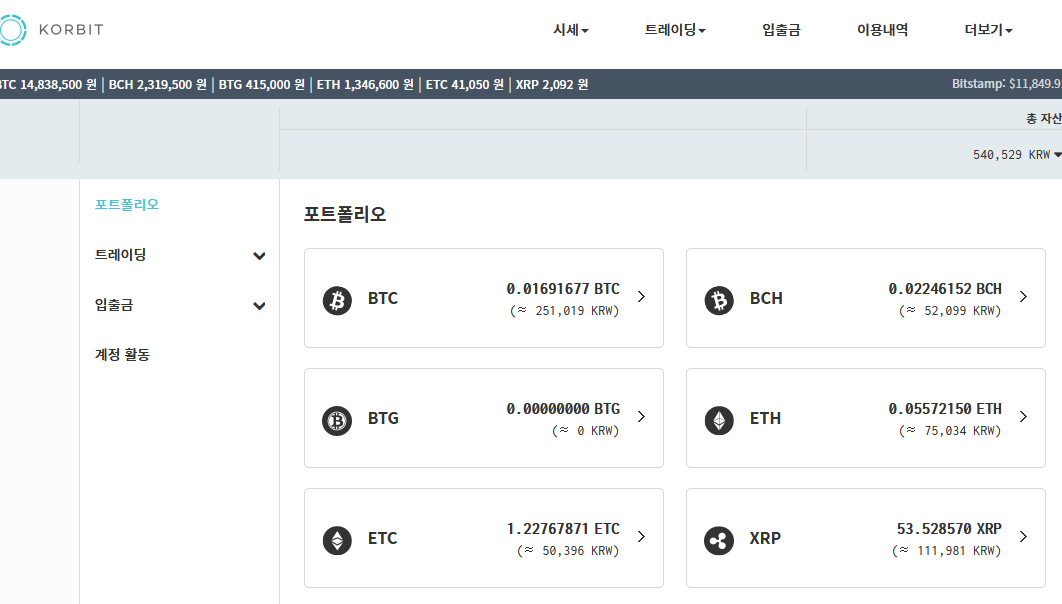Click the ETH diamond icon

coord(719,420)
